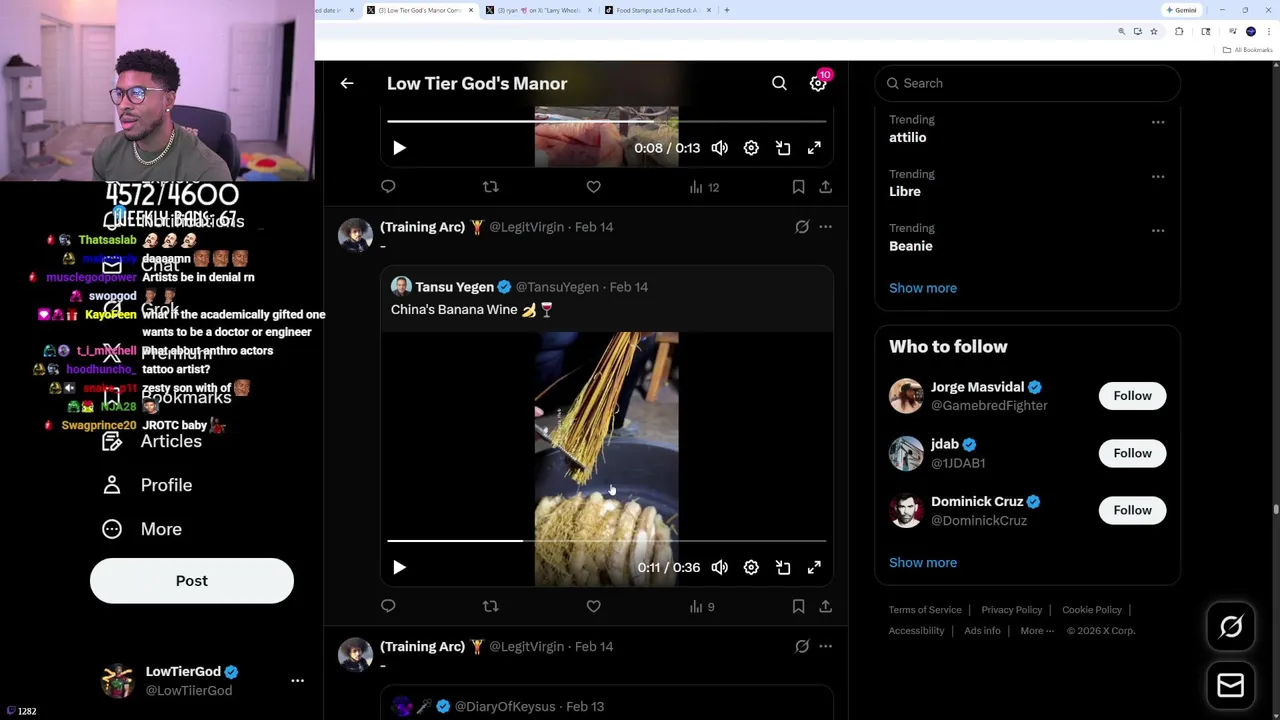
Task: Open community settings gear with the 10 badge
Action: point(818,84)
